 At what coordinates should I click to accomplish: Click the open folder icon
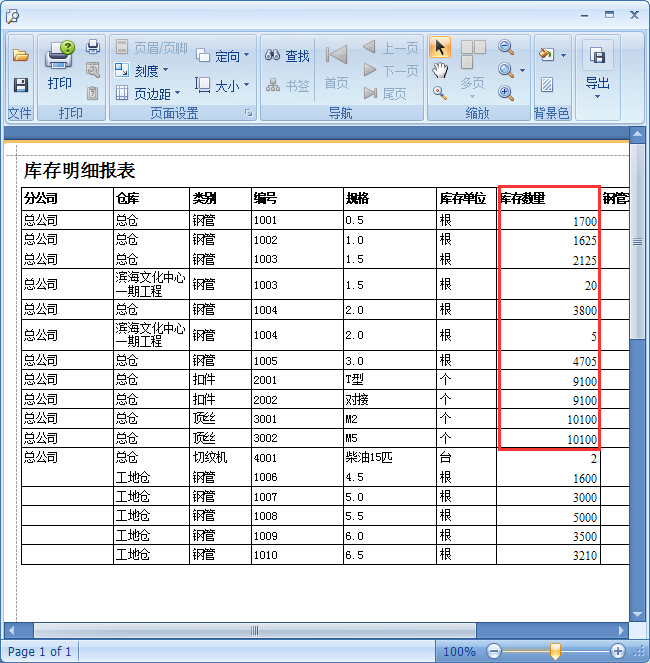pos(20,56)
